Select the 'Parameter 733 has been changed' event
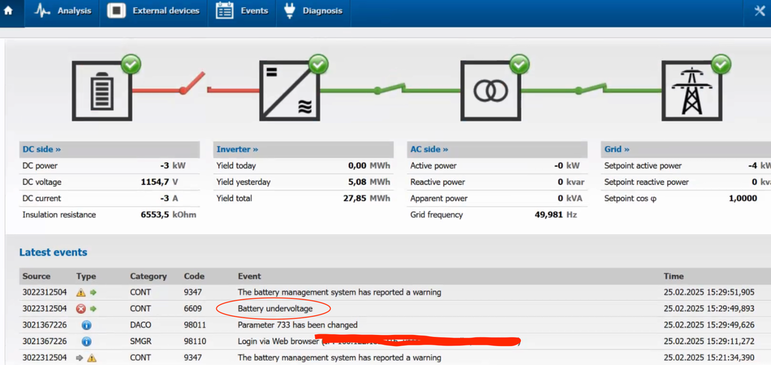This screenshot has height=365, width=771. [x=297, y=325]
